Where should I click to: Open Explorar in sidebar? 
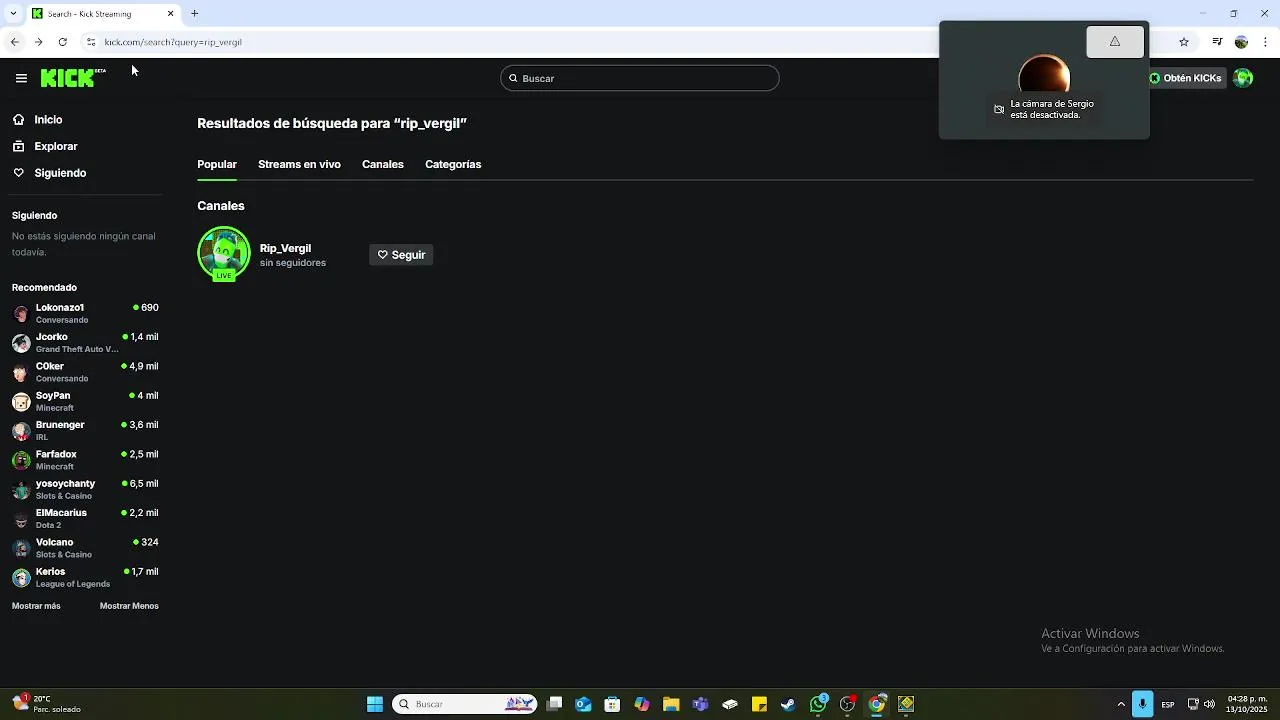click(56, 146)
